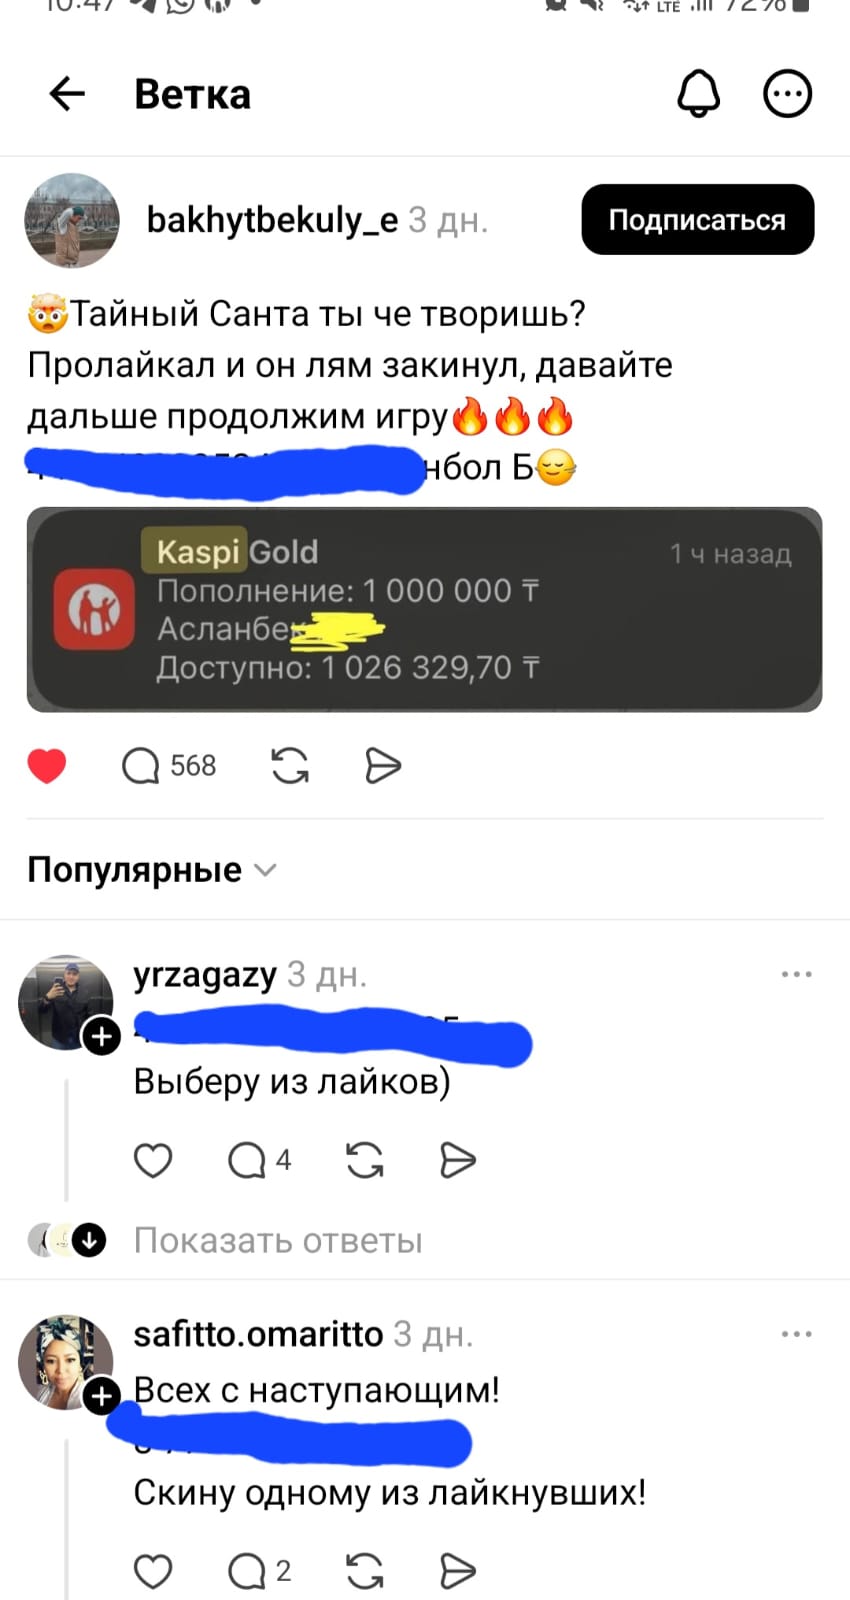Follow yrzagazy via plus badge on avatar
This screenshot has width=850, height=1600.
[102, 1037]
